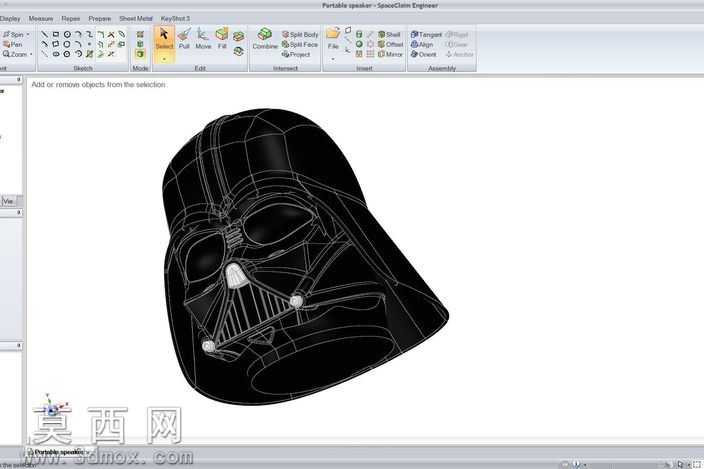Switch to Section mode in Mode group
704x469 pixels.
140,44
